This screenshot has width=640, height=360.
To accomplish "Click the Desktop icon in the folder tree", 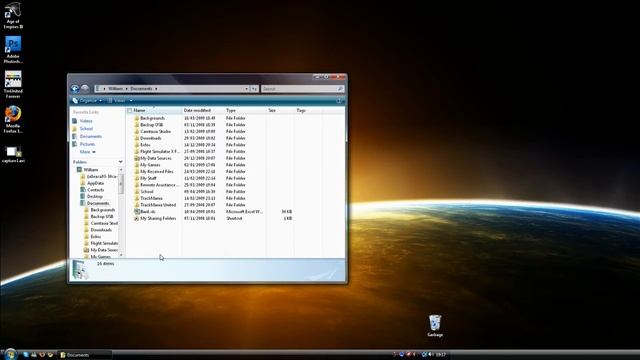I will [x=83, y=196].
